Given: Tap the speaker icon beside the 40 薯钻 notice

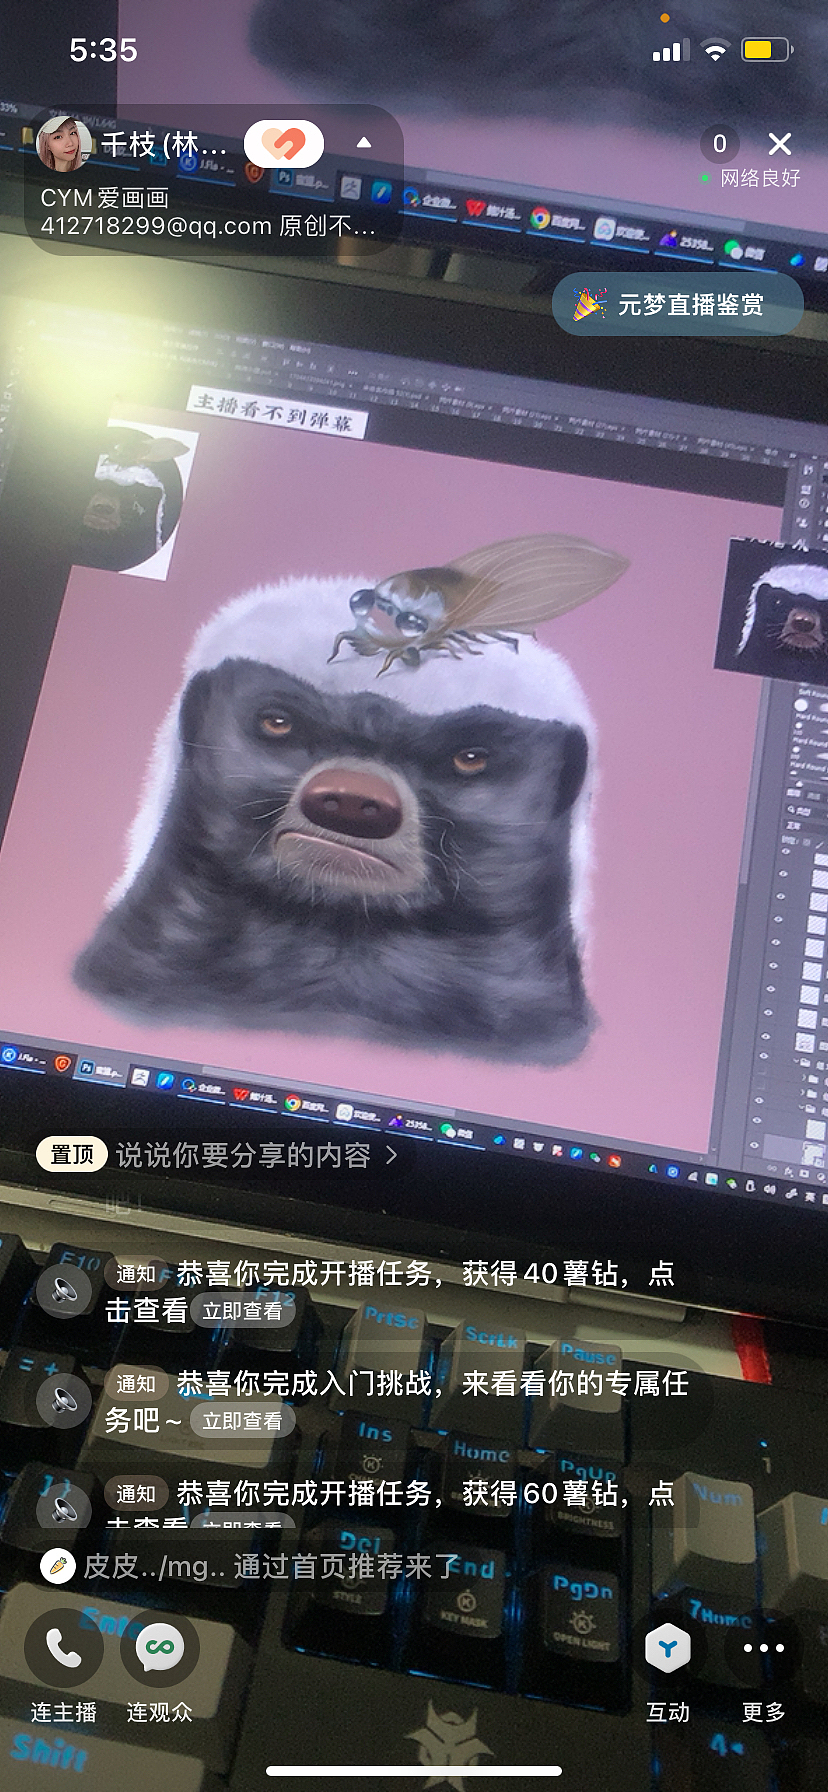Looking at the screenshot, I should click(65, 1290).
